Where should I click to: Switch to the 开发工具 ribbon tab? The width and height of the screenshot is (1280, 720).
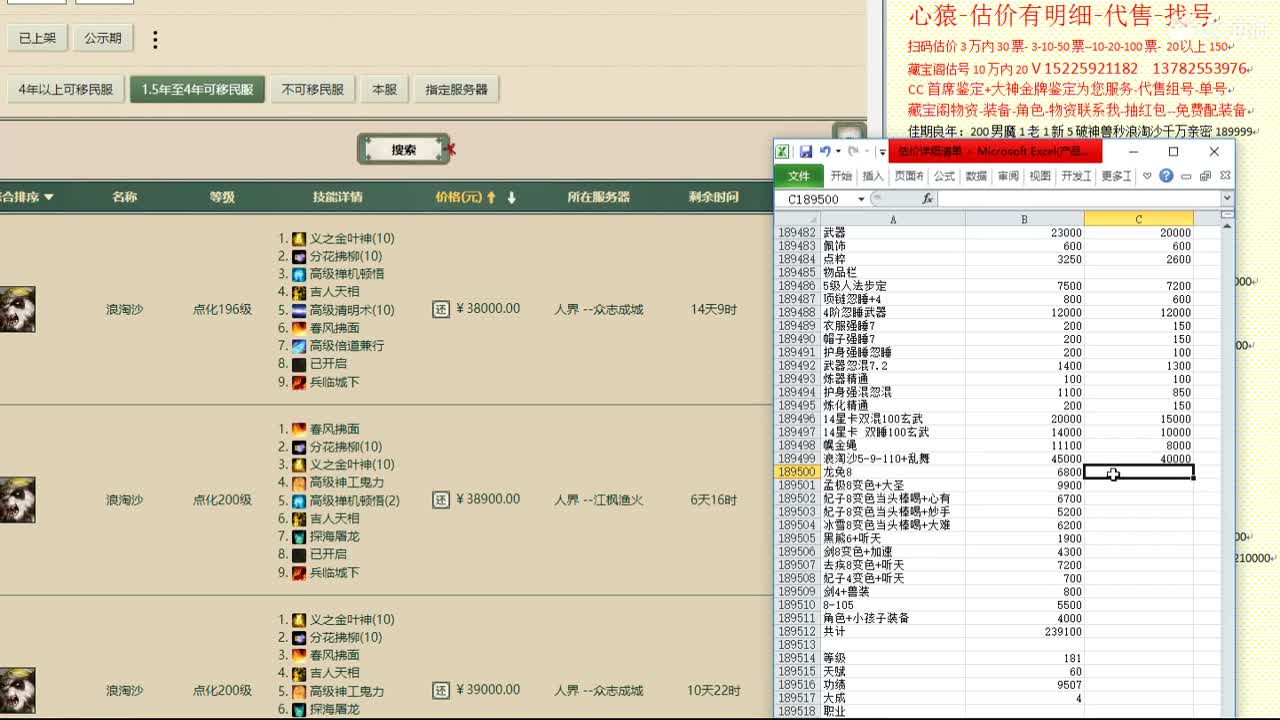click(x=1076, y=176)
